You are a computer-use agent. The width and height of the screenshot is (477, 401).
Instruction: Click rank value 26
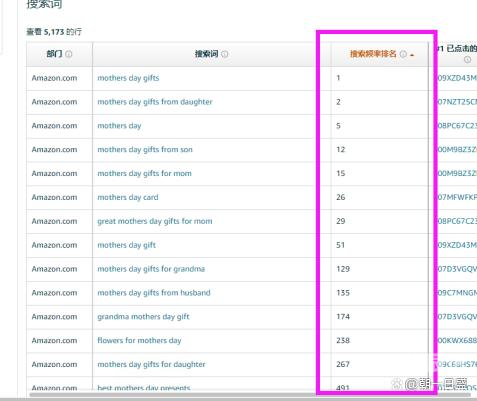click(x=341, y=197)
